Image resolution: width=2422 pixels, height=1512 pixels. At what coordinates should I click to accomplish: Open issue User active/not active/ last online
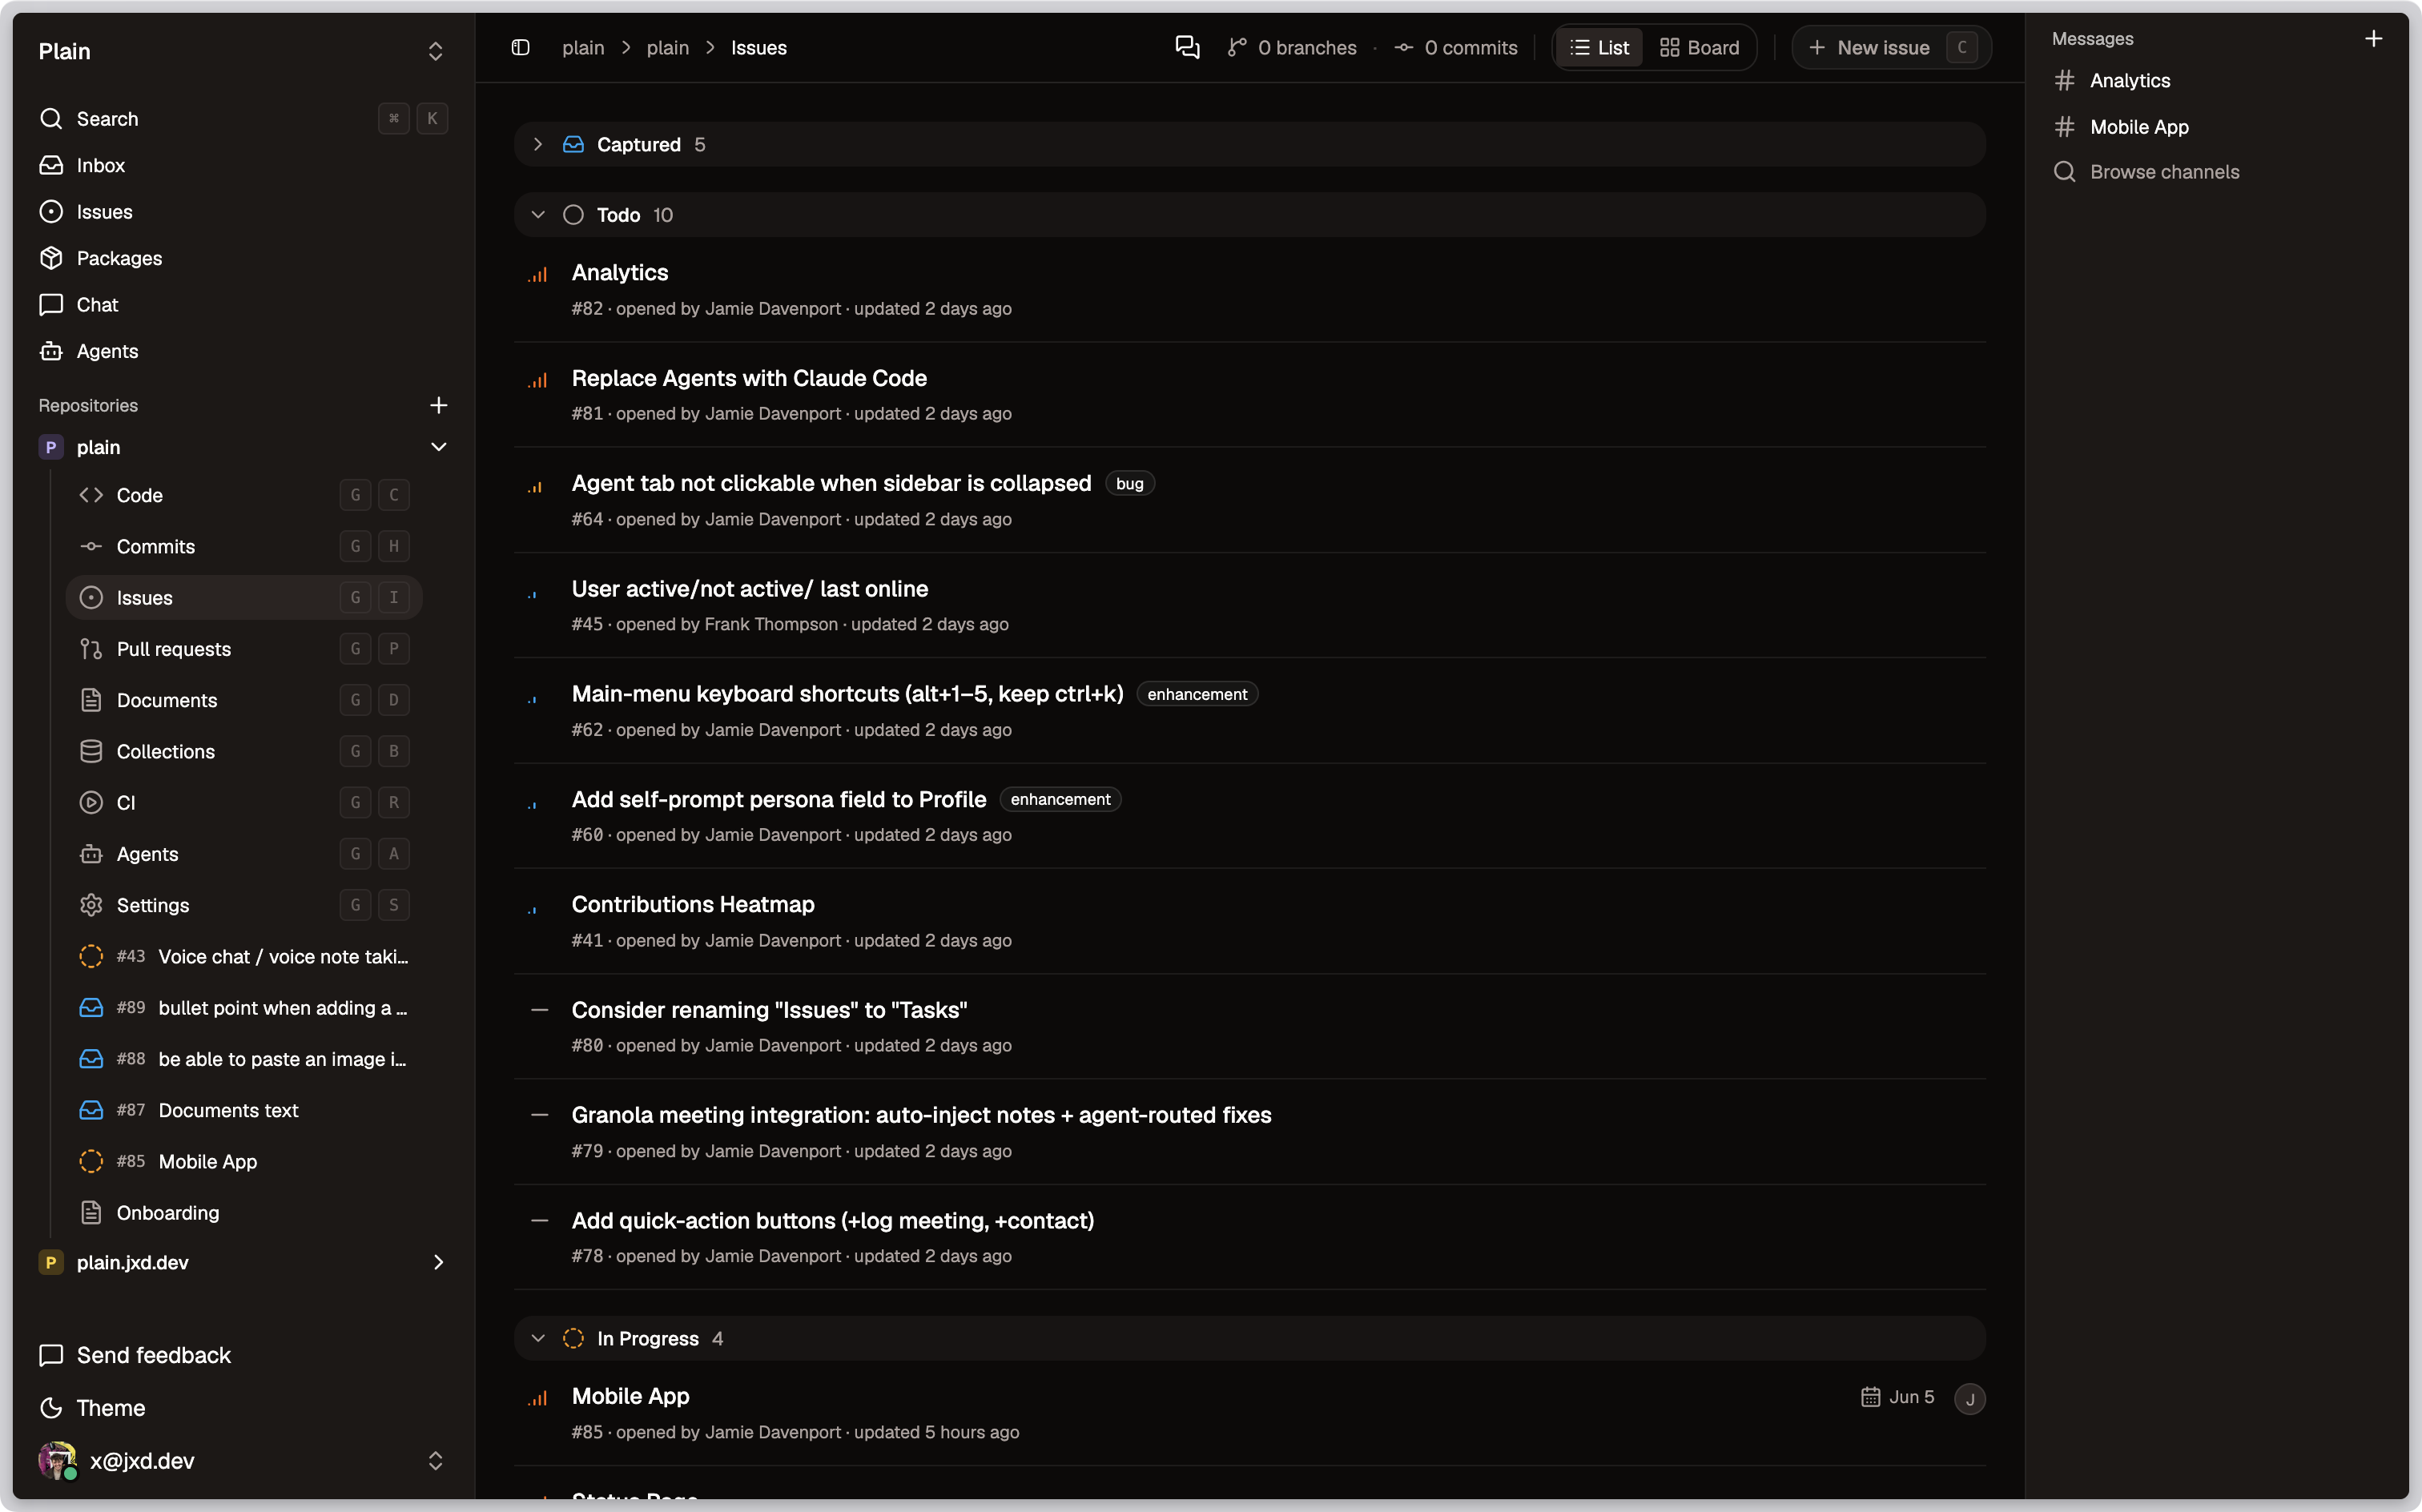749,589
